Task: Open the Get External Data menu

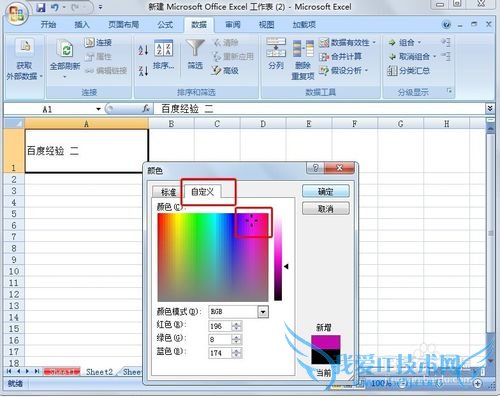Action: click(25, 59)
